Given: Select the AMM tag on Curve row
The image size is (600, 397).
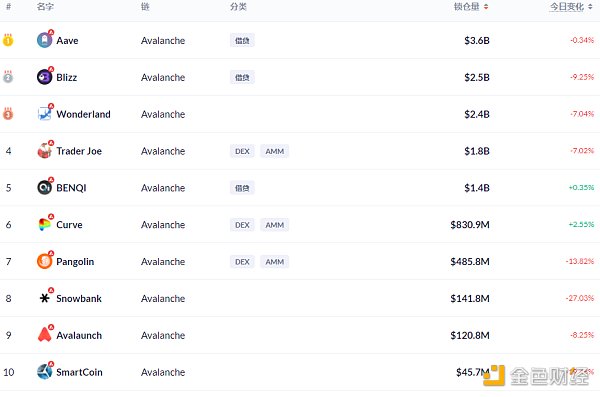Looking at the screenshot, I should pyautogui.click(x=275, y=225).
